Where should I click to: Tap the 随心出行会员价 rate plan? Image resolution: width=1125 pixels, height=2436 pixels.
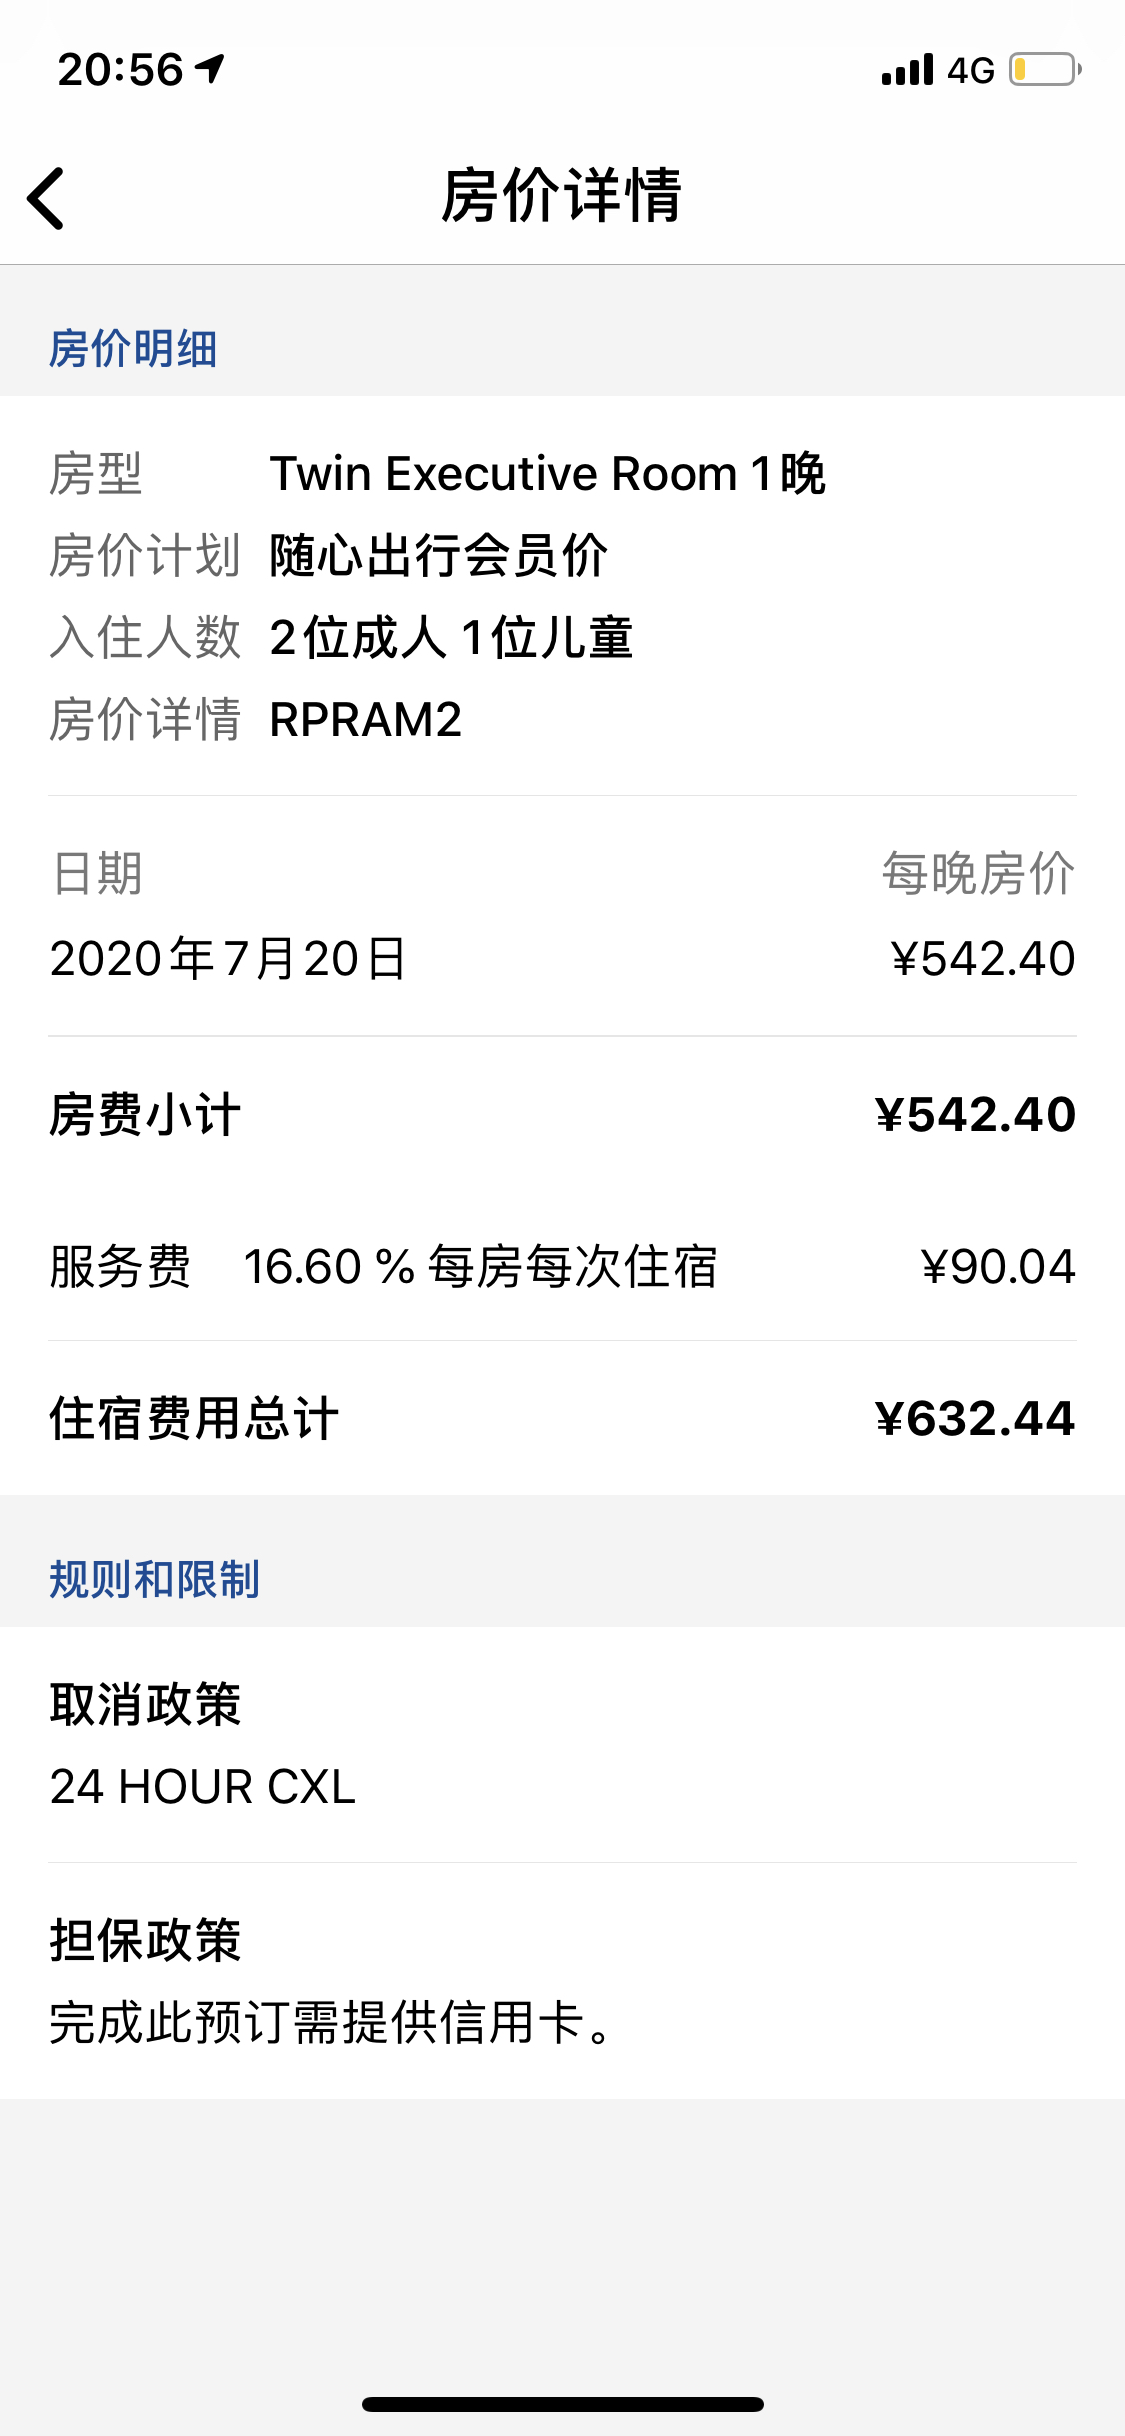(439, 556)
